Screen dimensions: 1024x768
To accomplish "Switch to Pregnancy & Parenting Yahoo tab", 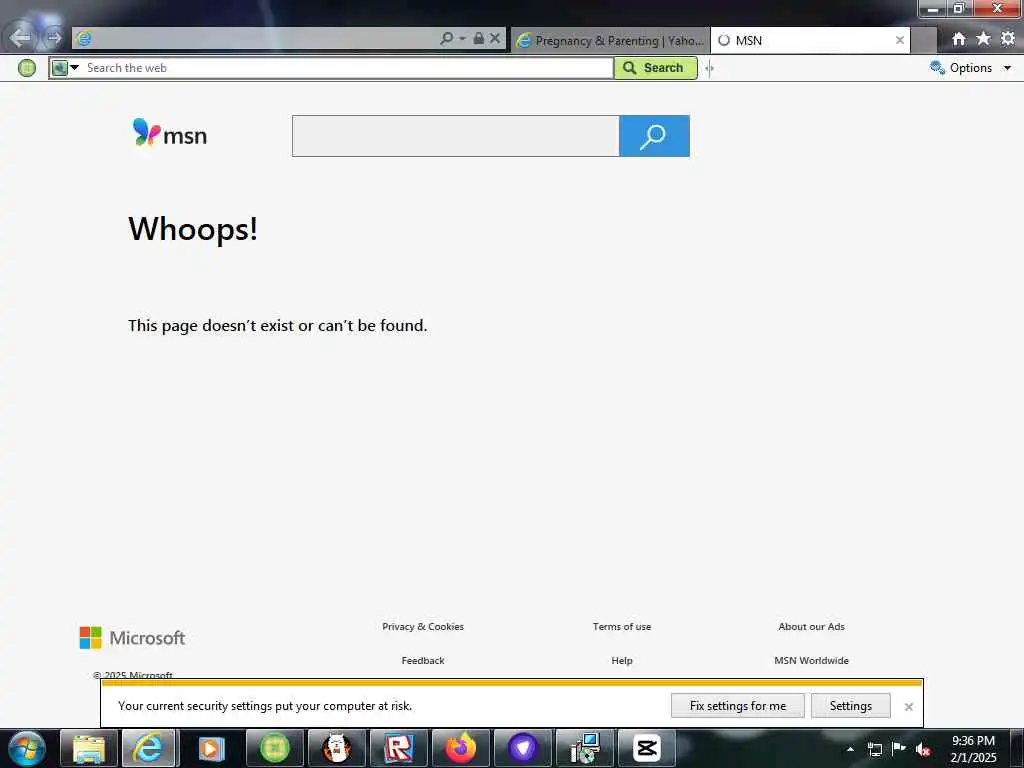I will (x=610, y=40).
